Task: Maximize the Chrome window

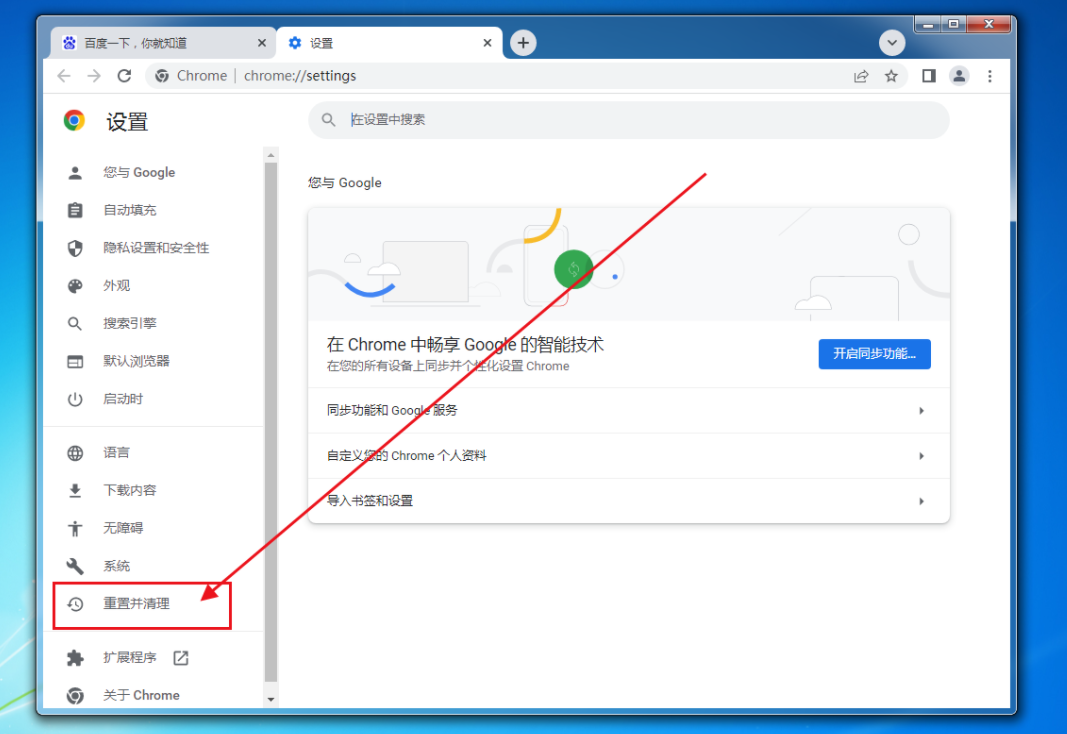Action: (953, 24)
